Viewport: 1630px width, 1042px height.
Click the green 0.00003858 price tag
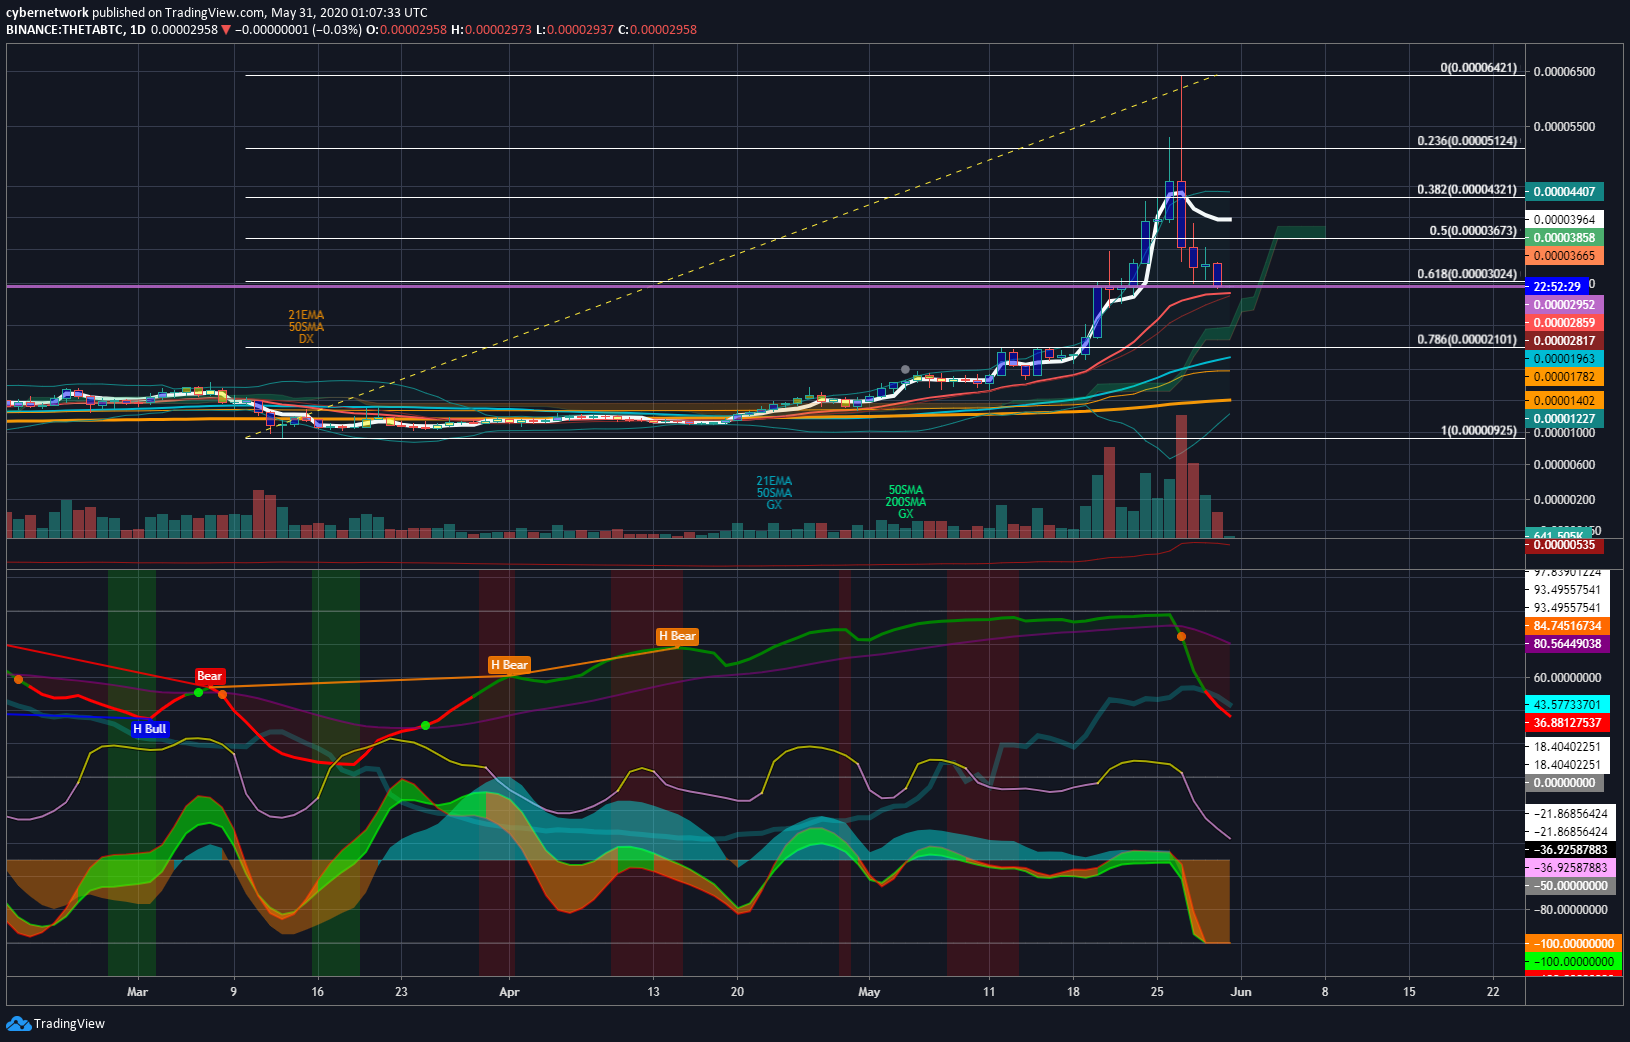1564,238
